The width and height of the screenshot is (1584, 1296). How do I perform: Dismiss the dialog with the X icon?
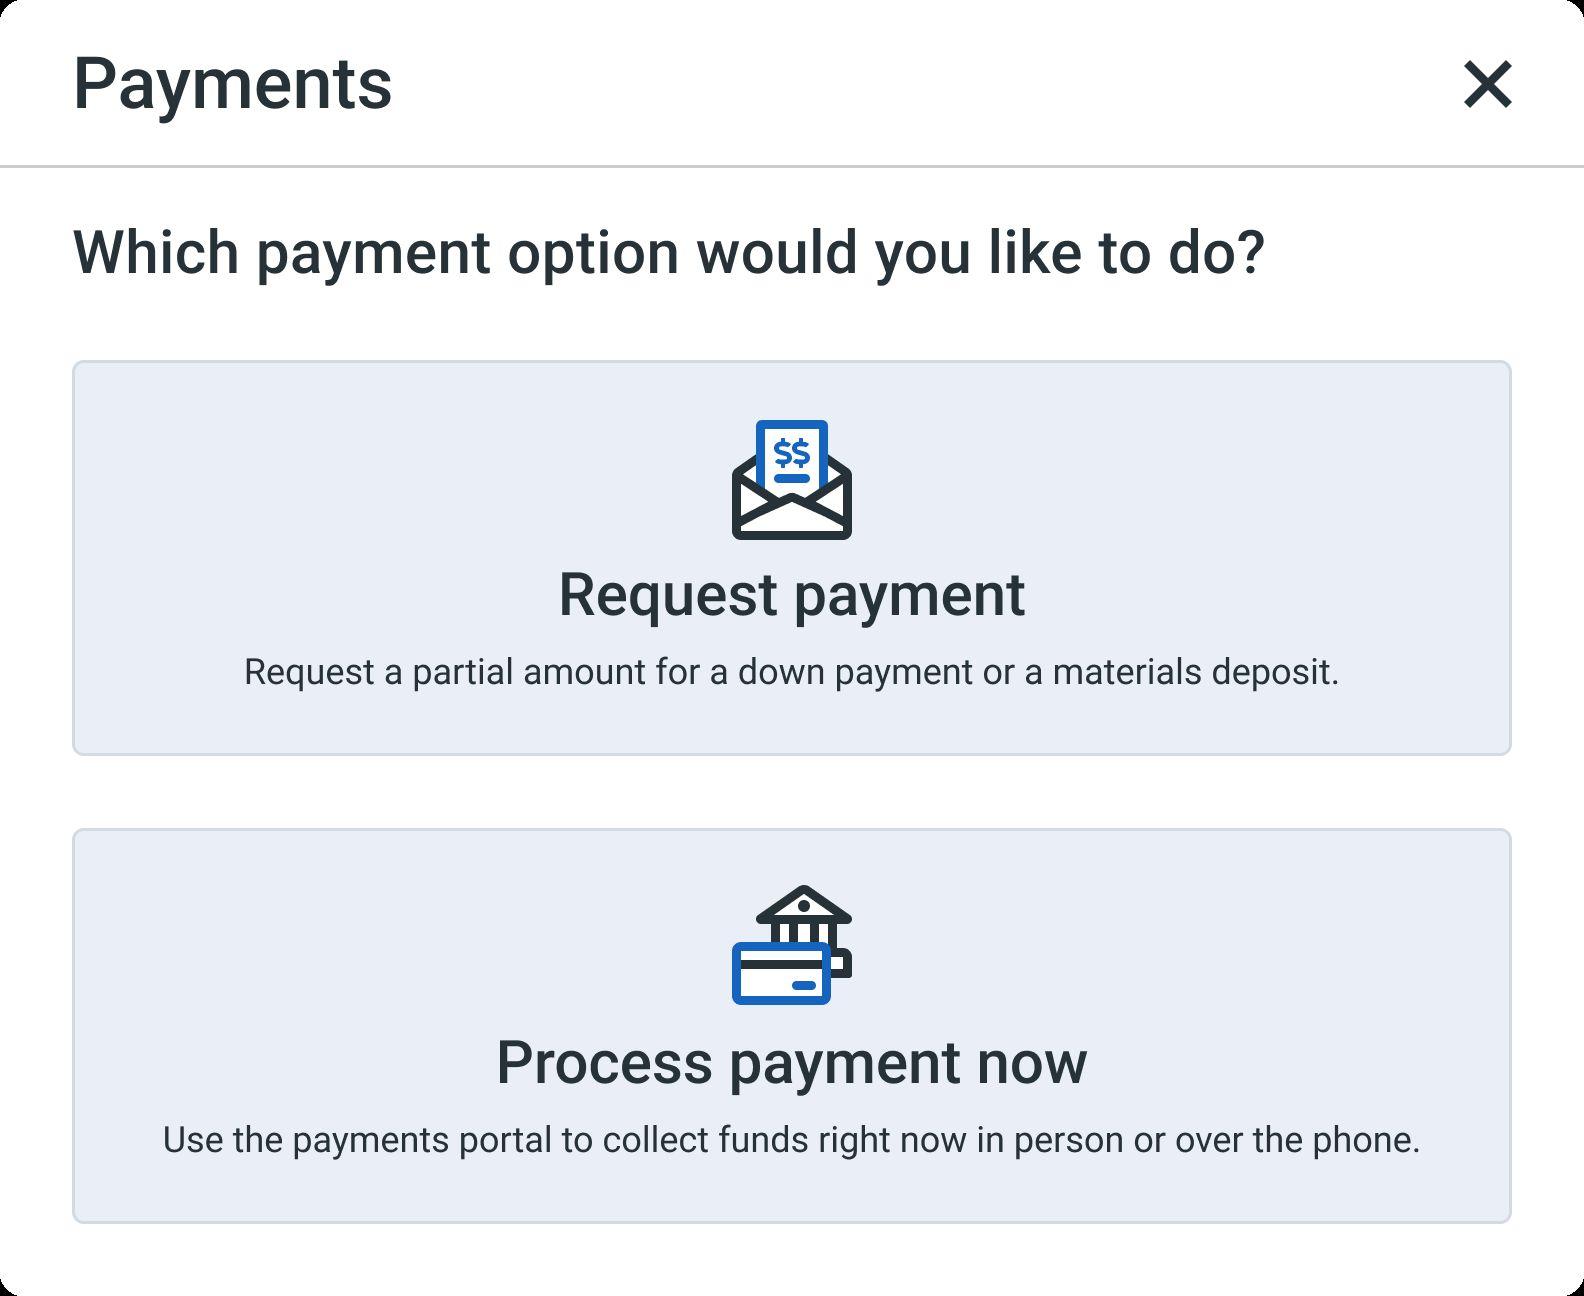tap(1487, 84)
